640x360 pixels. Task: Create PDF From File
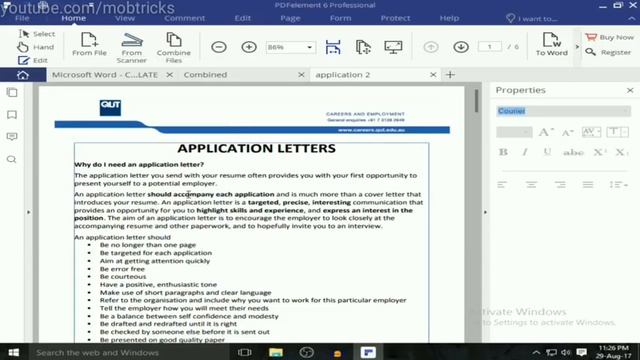tap(89, 44)
